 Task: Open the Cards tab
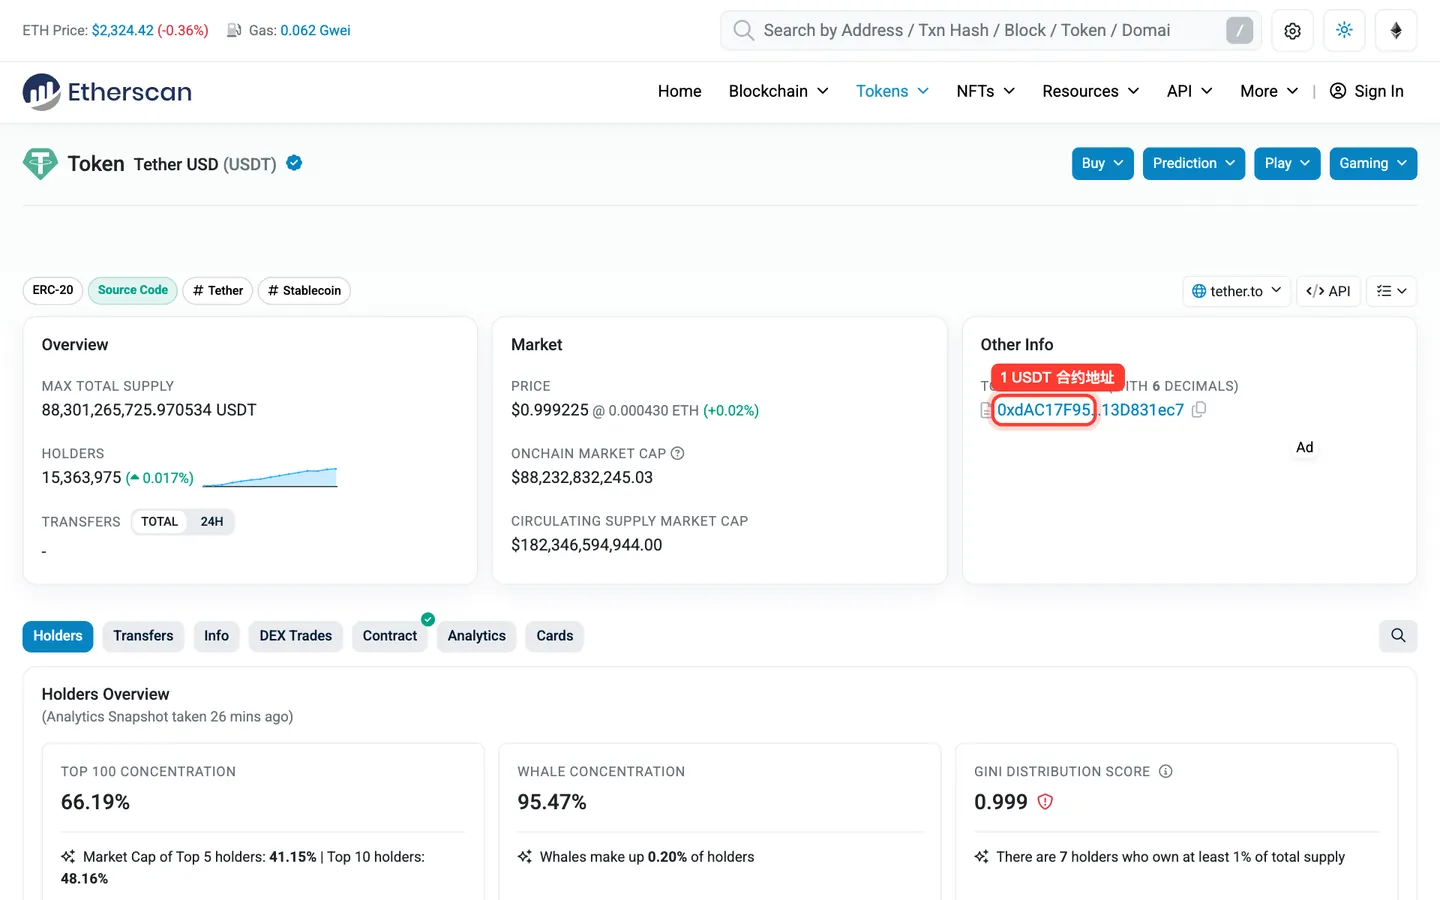[555, 636]
